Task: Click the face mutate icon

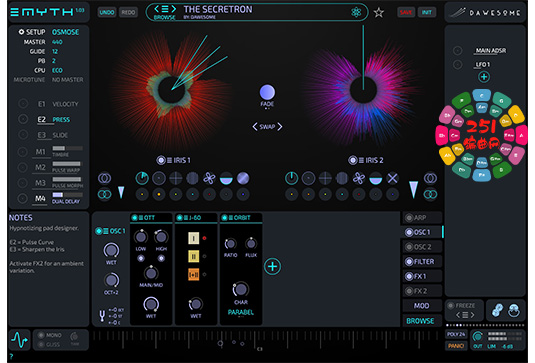Action: [514, 310]
